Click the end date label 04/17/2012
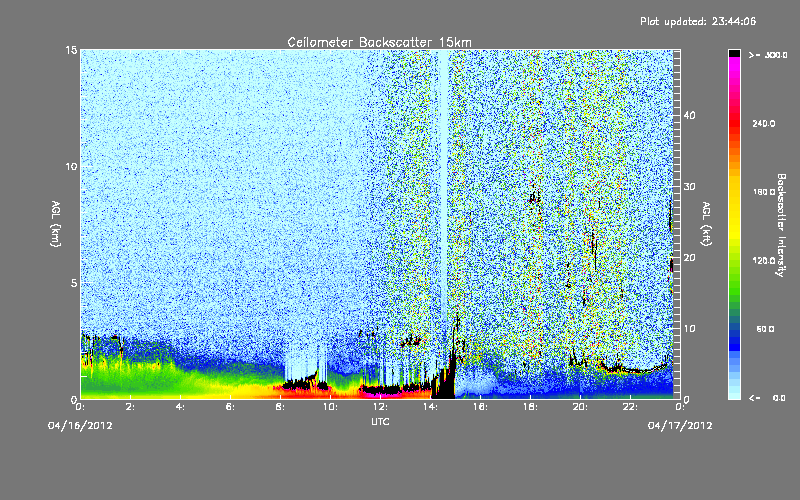 680,426
